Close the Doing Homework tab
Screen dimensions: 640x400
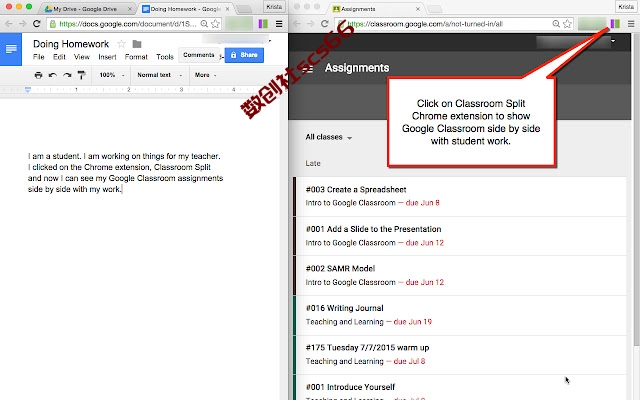227,9
